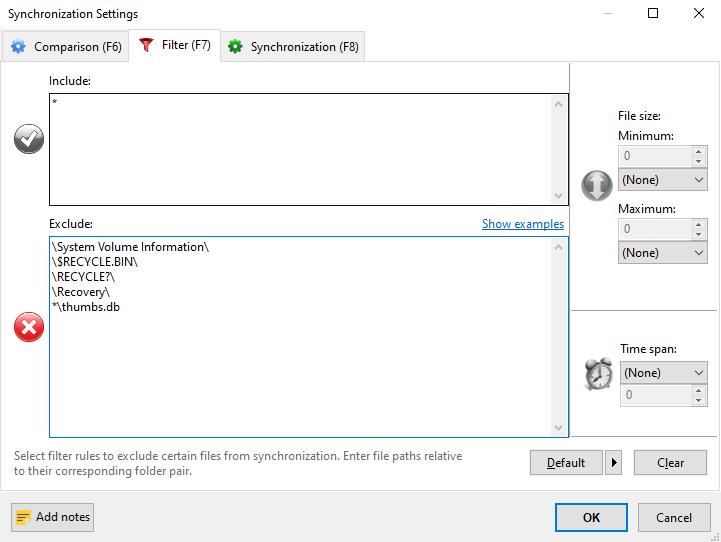Click the \$RECYCLE.BIN\ exclude entry
The width and height of the screenshot is (721, 542).
(x=95, y=262)
